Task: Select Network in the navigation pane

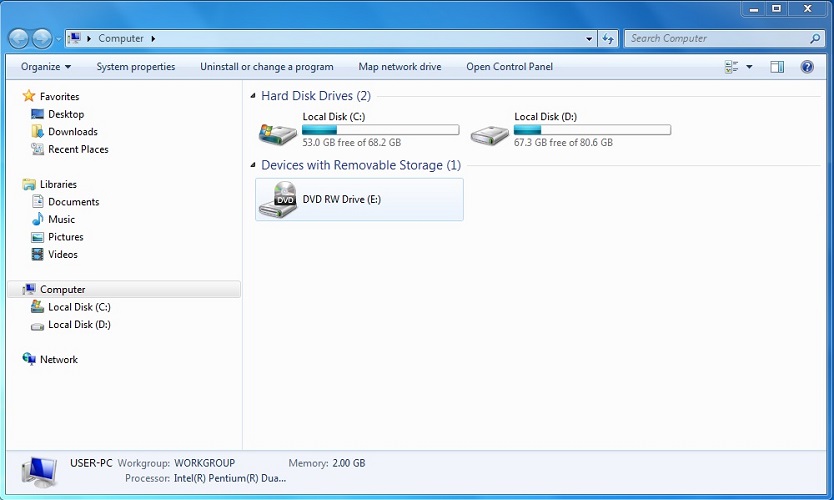Action: tap(59, 360)
